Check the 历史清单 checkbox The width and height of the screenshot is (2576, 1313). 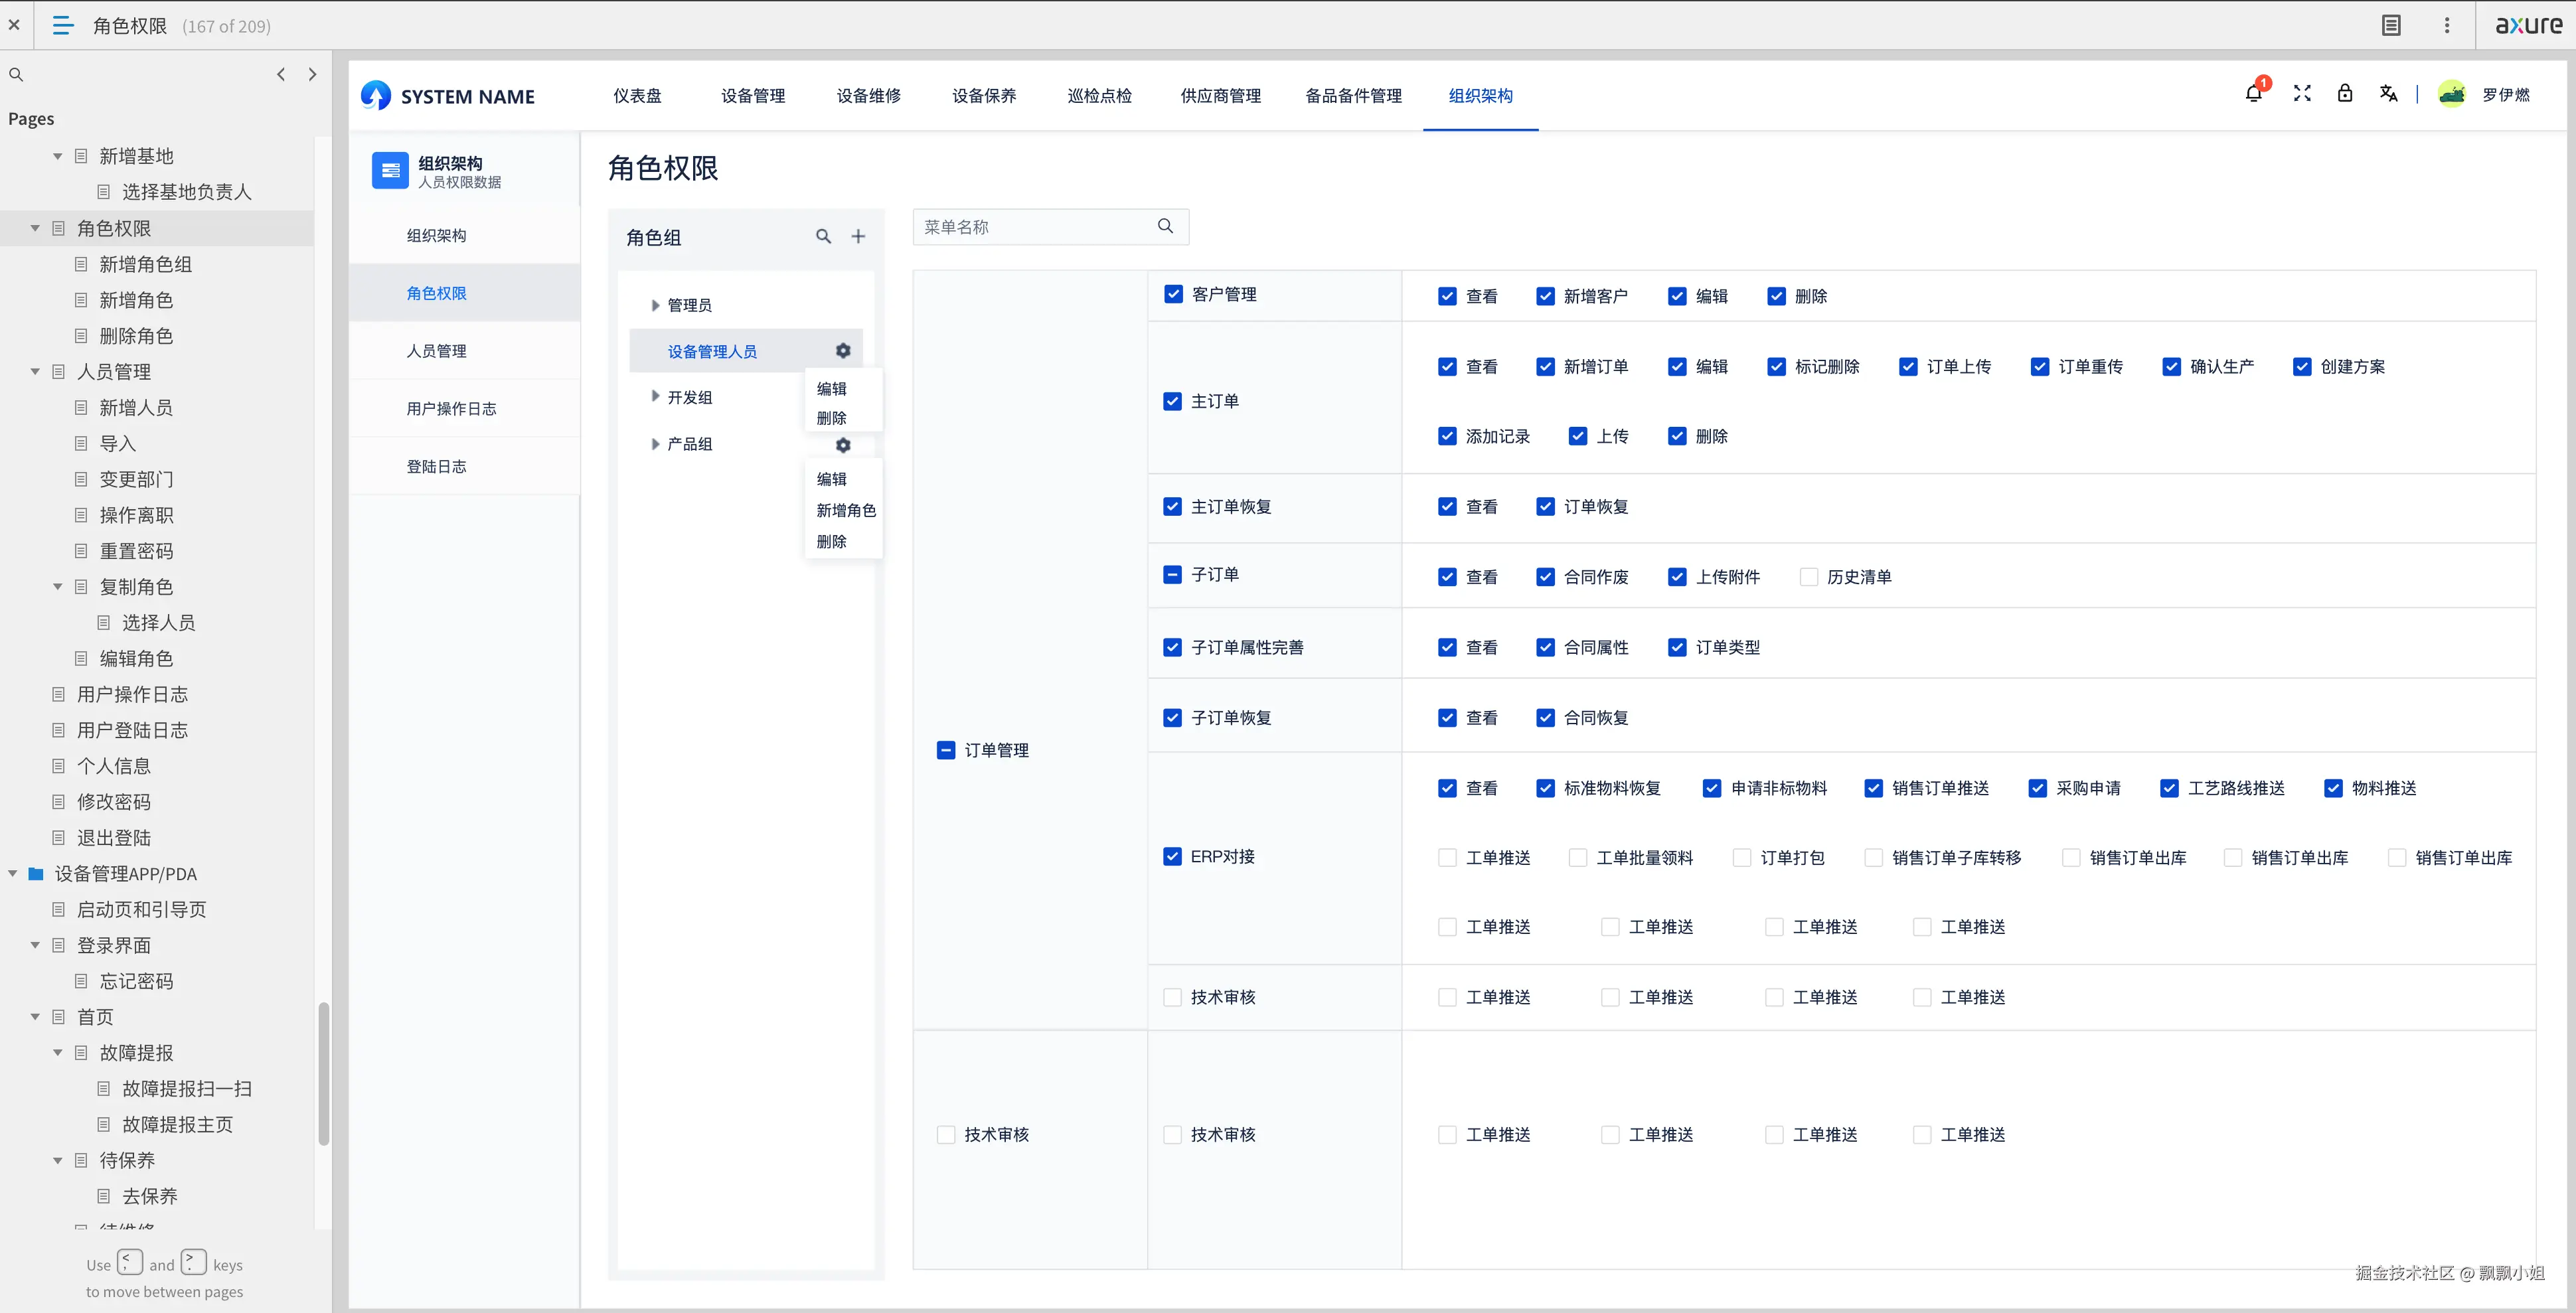[1808, 577]
